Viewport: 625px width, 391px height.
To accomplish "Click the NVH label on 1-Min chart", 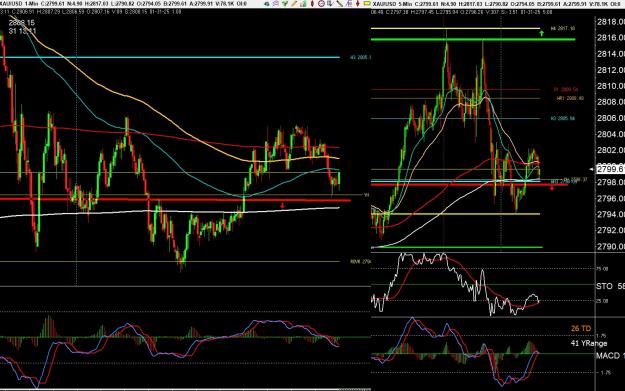I will (361, 262).
